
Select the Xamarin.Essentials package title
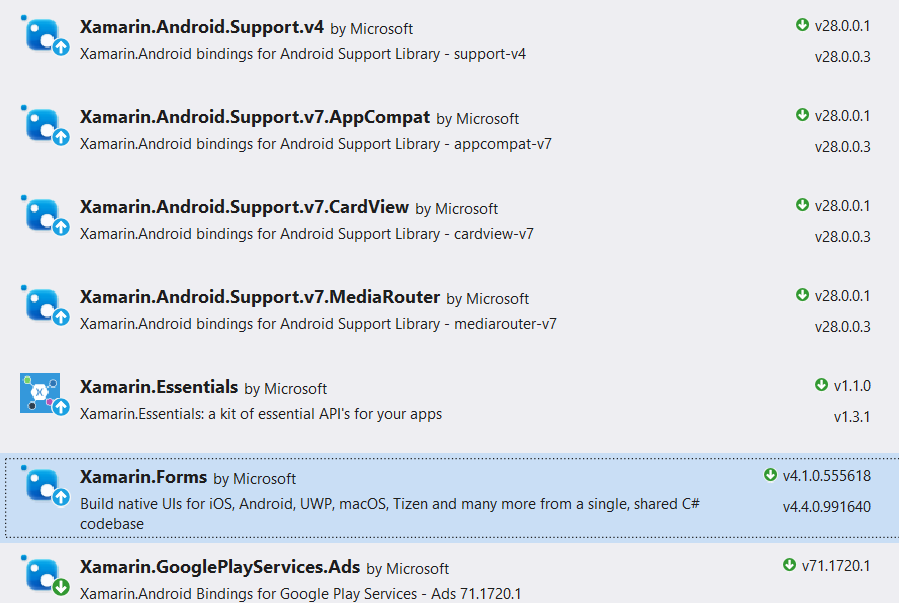[159, 387]
